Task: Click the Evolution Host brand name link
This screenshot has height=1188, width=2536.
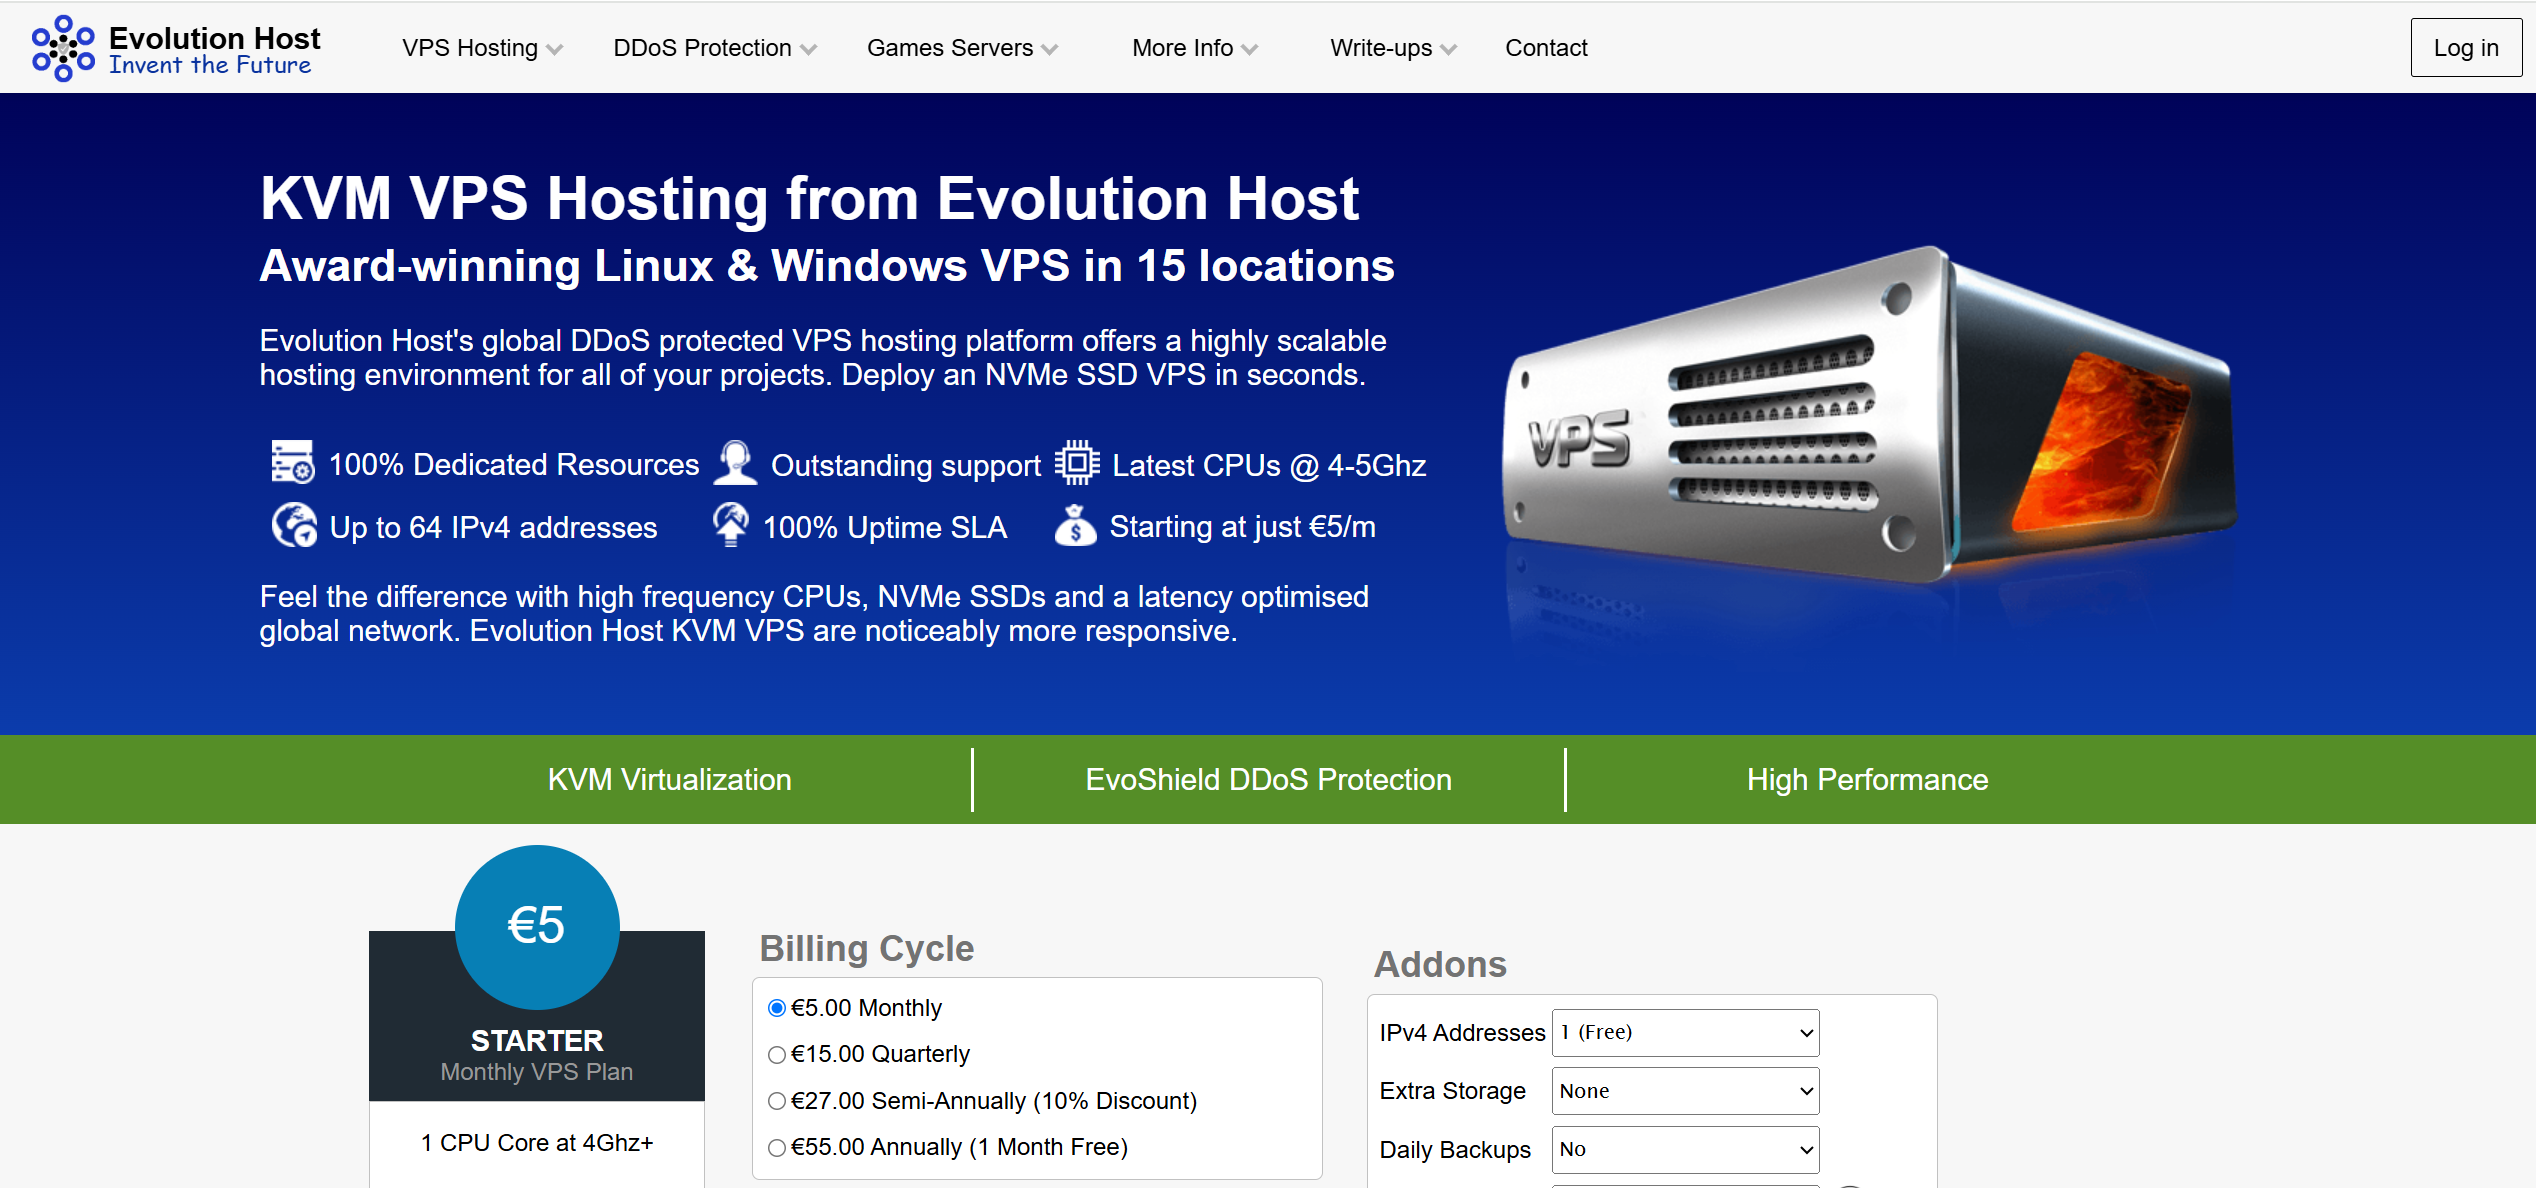Action: pos(214,38)
